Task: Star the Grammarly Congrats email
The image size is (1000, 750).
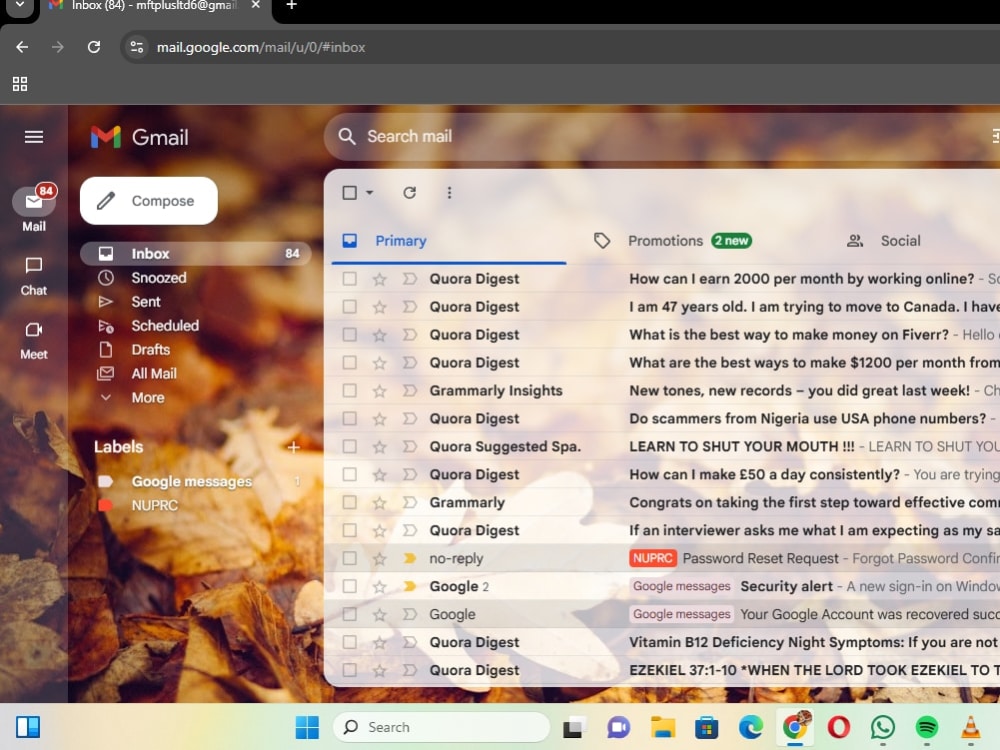Action: click(x=379, y=503)
